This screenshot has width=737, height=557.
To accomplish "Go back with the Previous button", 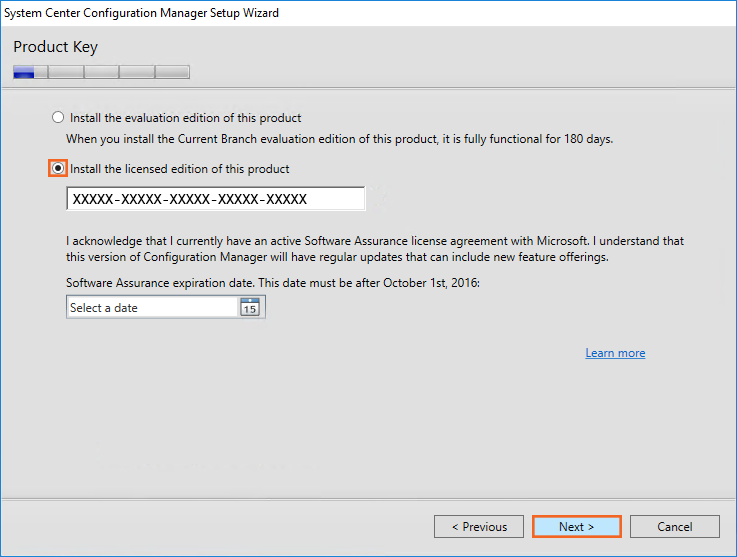I will 479,527.
